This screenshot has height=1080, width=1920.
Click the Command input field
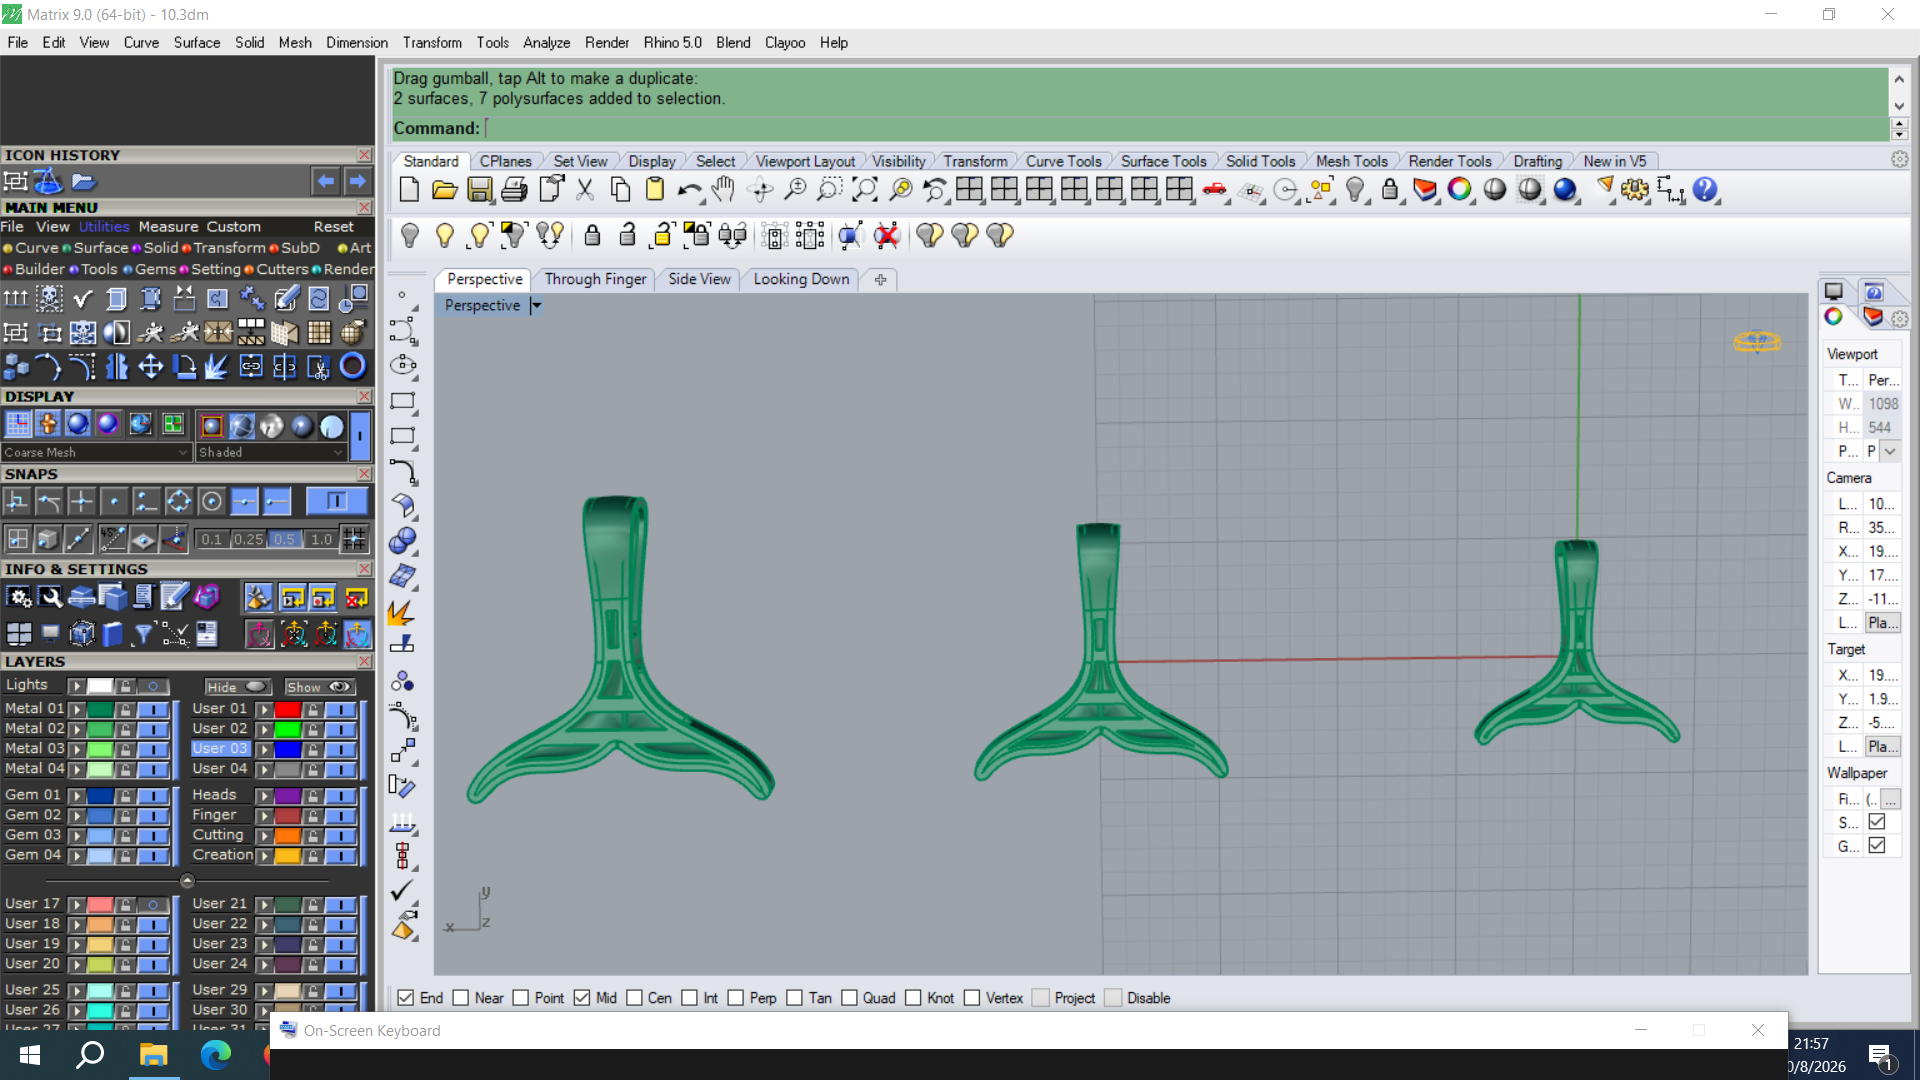1185,128
